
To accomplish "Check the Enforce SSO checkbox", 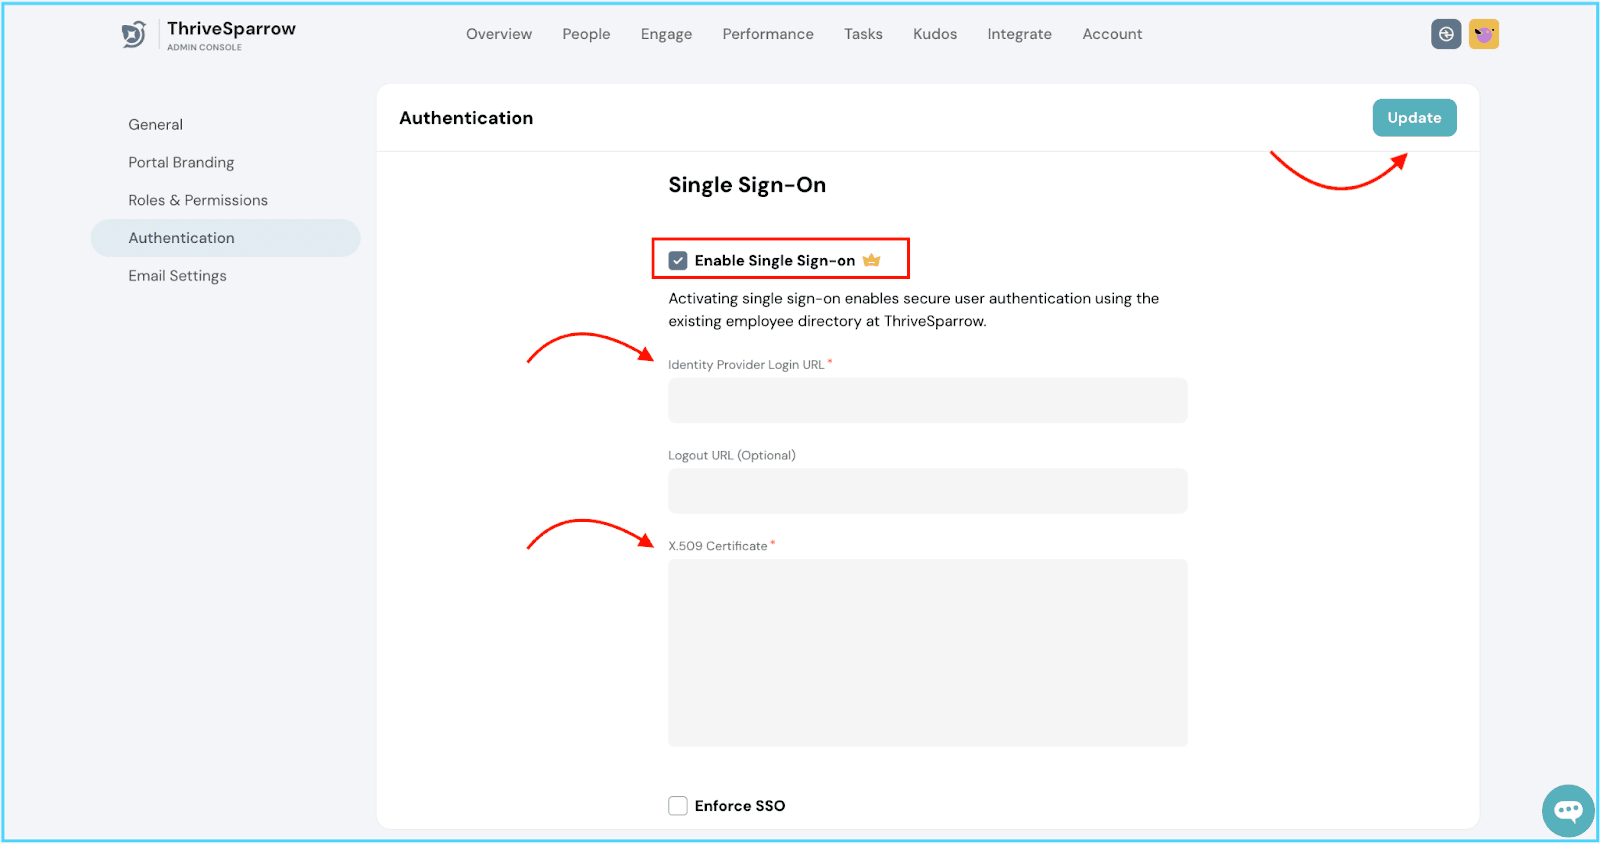I will pyautogui.click(x=678, y=806).
